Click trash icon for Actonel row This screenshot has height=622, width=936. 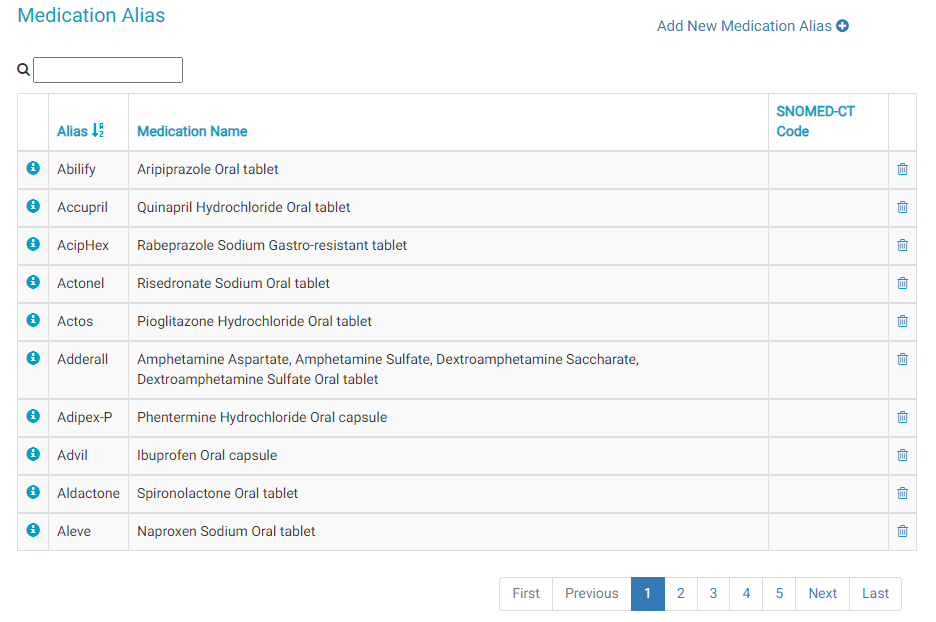pyautogui.click(x=902, y=283)
